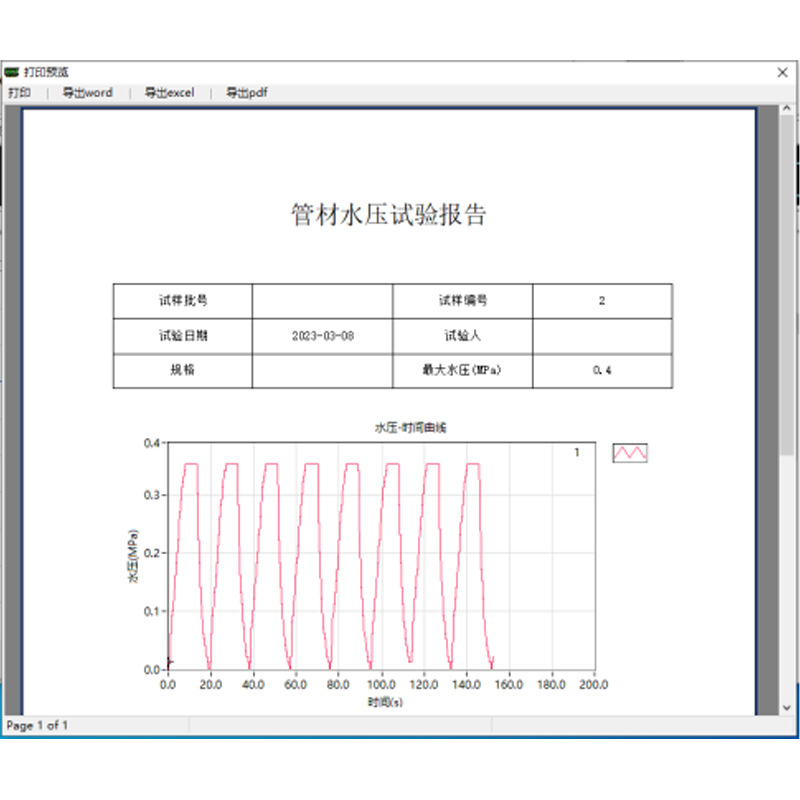Screen dimensions: 800x800
Task: Click the 打印 print button
Action: point(19,93)
